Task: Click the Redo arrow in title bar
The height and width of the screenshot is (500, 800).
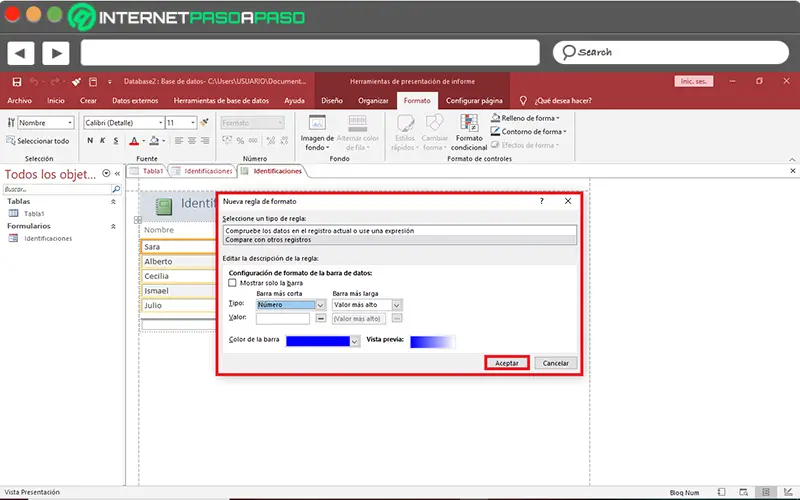Action: click(55, 82)
